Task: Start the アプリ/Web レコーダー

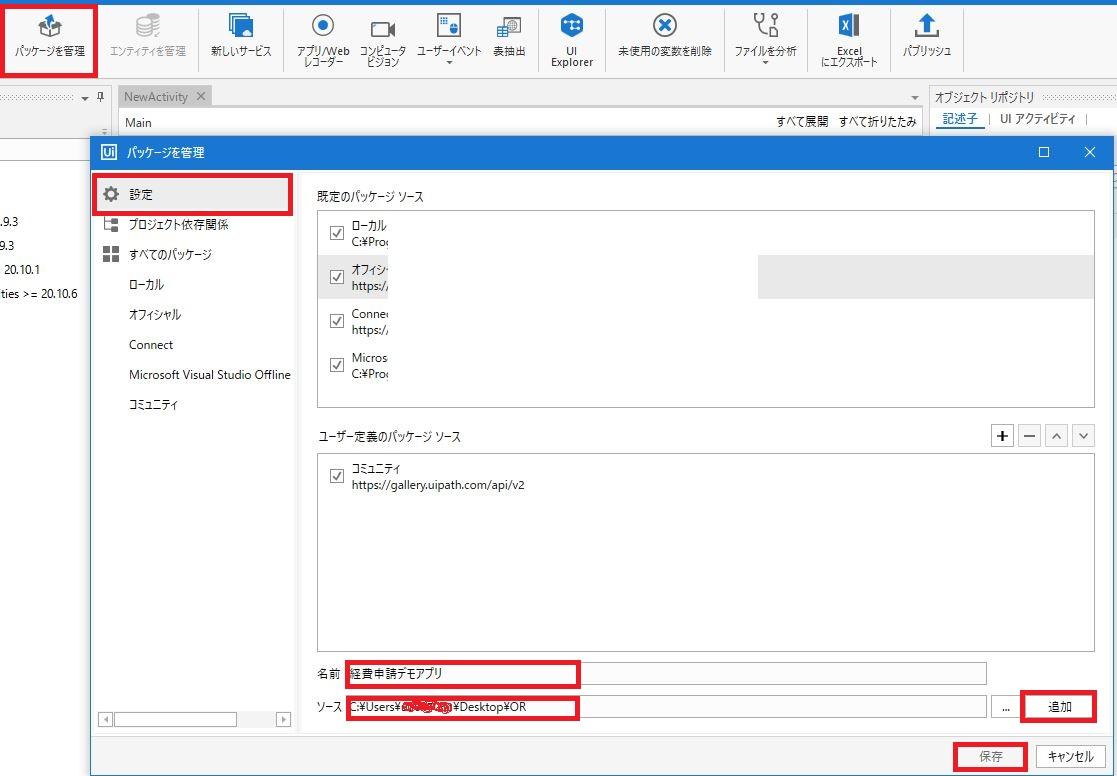Action: tap(323, 41)
